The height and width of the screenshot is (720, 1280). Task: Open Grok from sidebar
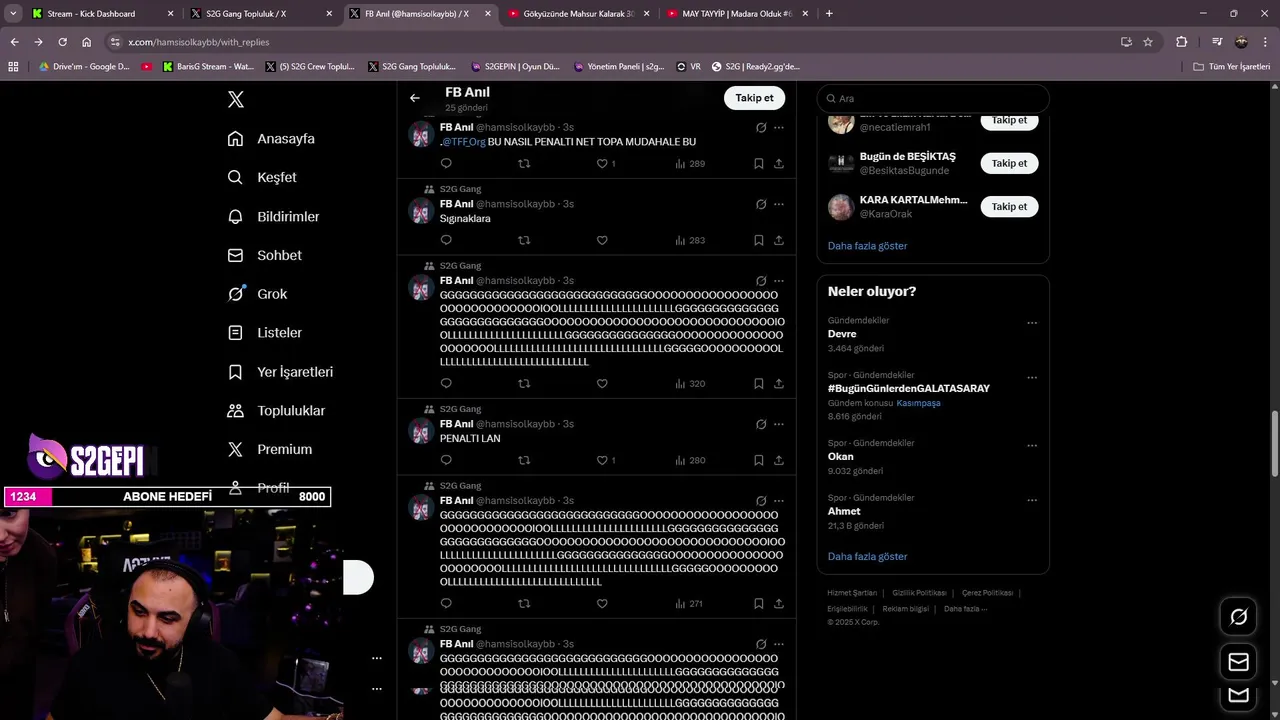(257, 294)
